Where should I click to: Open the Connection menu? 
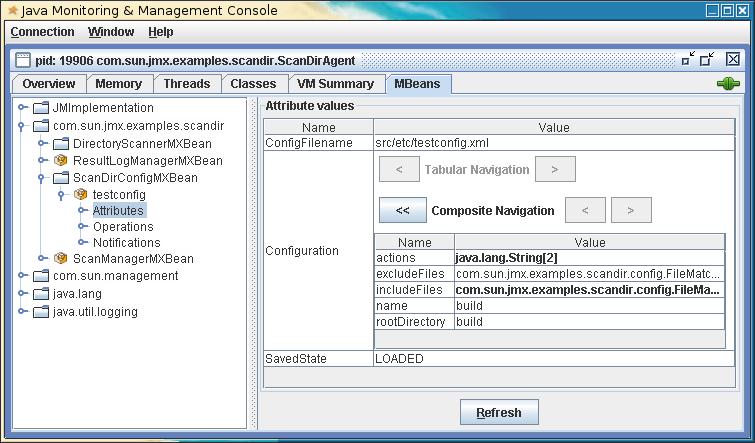42,32
